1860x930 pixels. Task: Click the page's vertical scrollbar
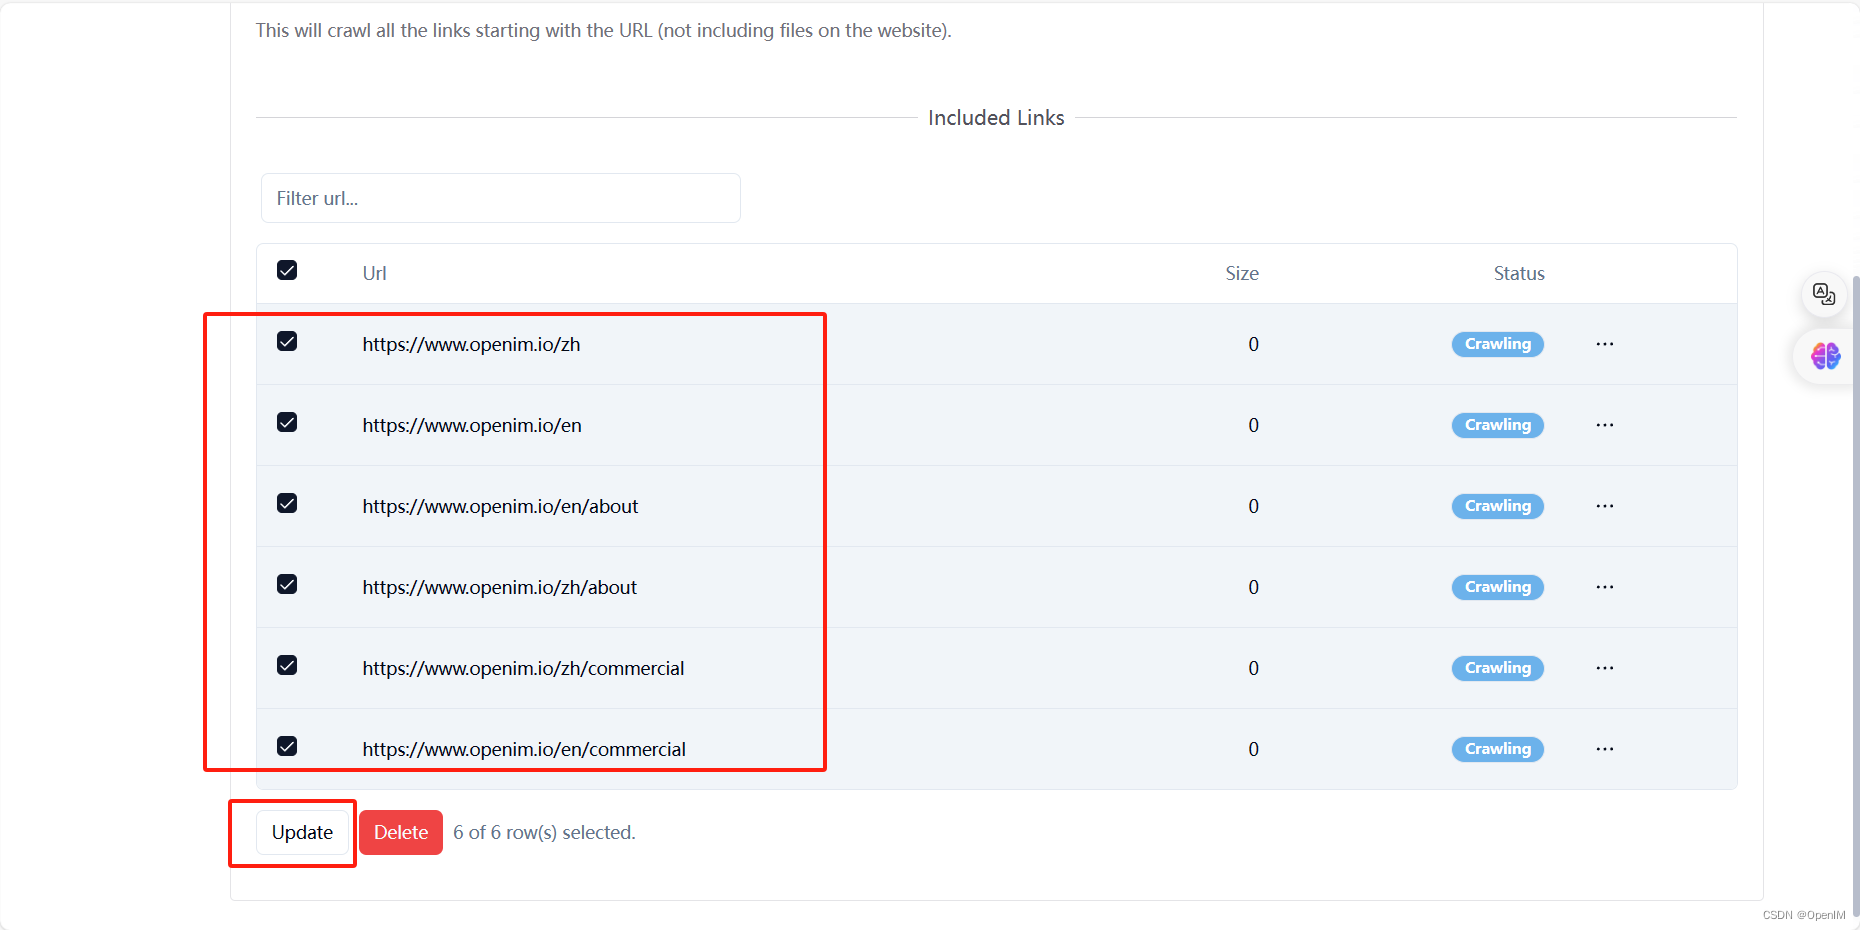pos(1855,595)
